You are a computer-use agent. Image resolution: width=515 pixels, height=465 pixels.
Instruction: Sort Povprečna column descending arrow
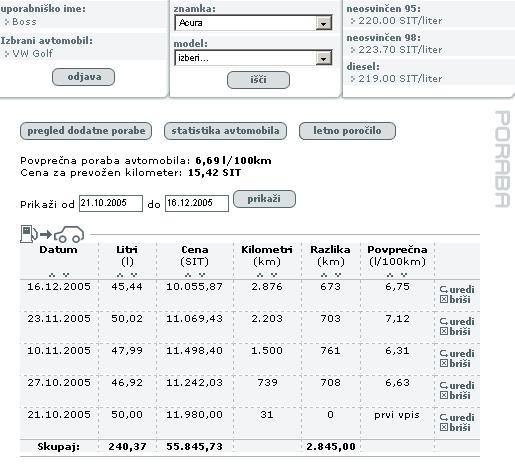(404, 275)
